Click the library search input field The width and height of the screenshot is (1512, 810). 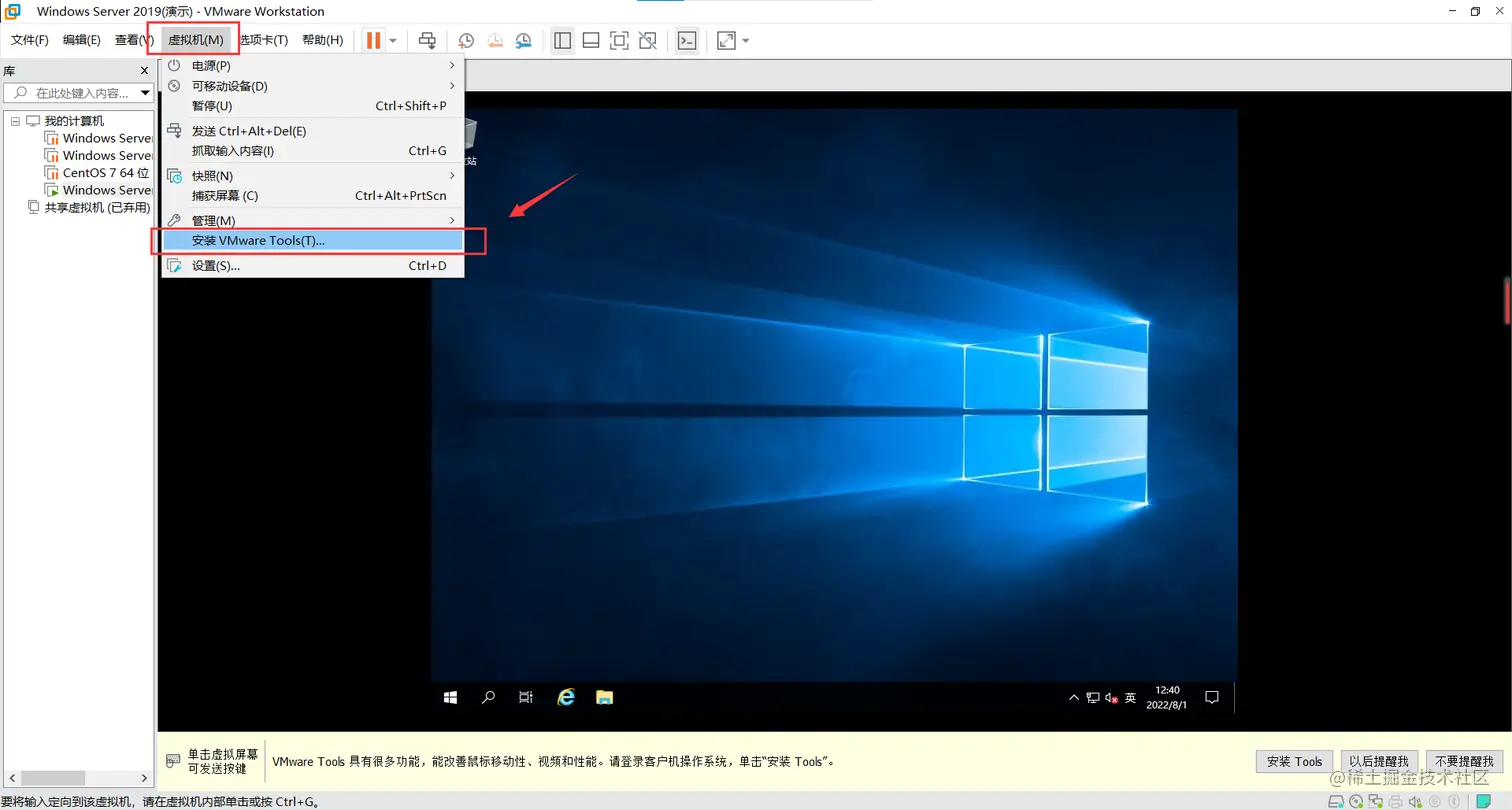coord(75,92)
